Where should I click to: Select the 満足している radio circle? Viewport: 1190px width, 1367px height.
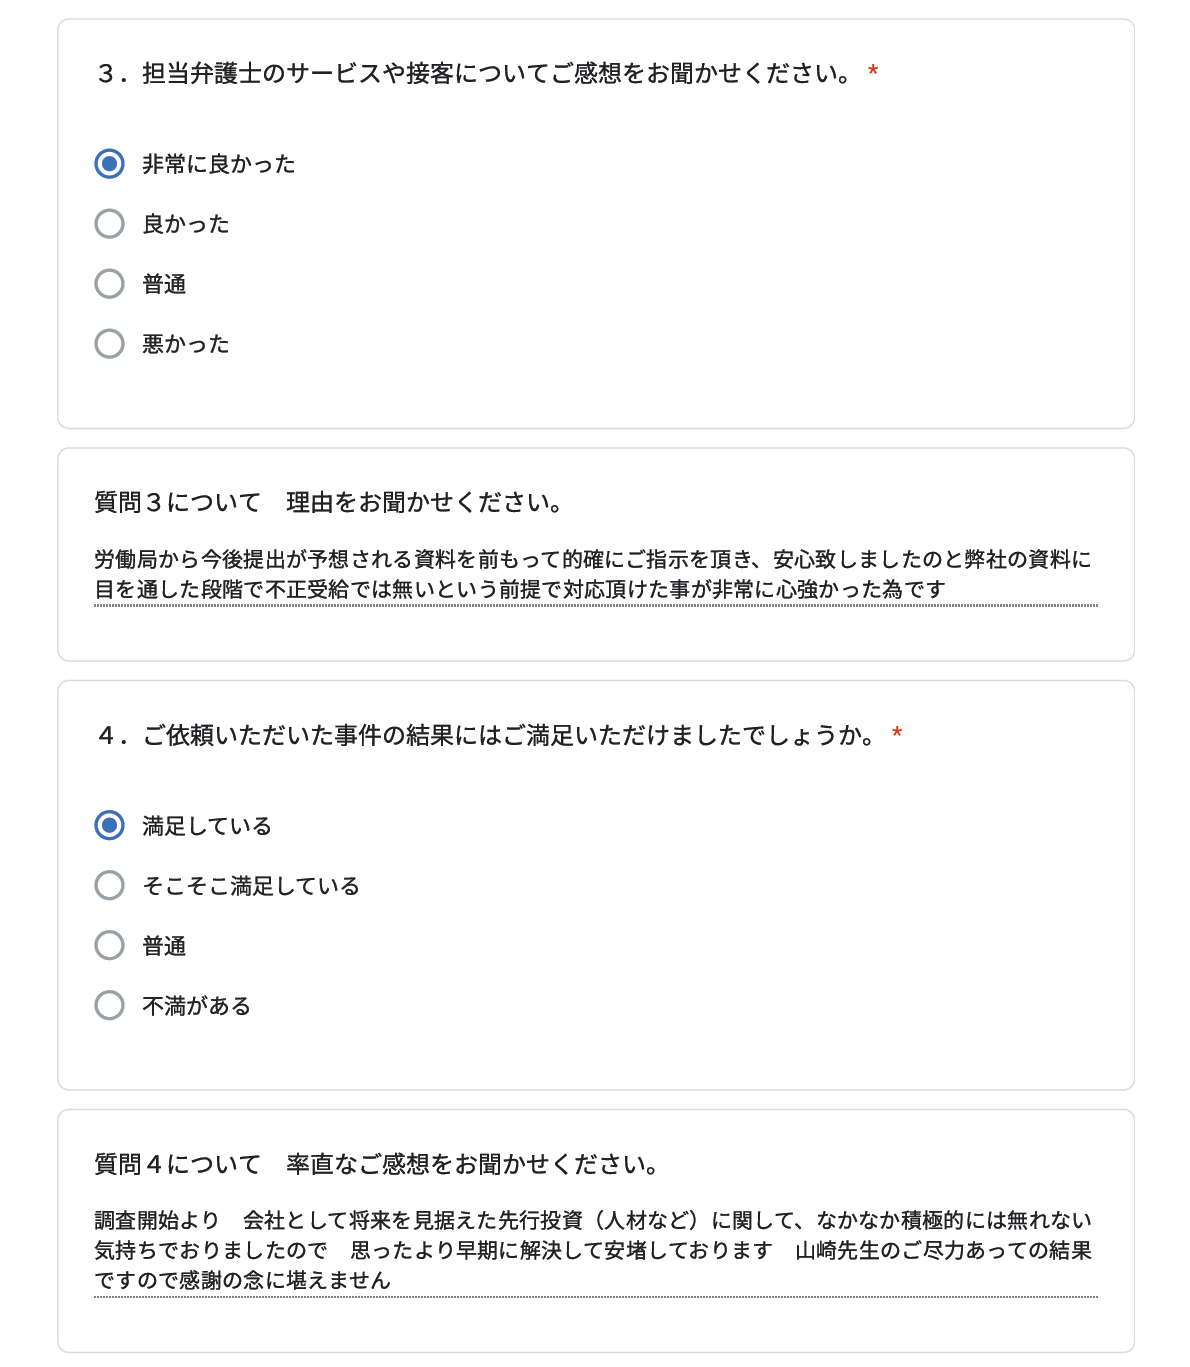tap(109, 826)
